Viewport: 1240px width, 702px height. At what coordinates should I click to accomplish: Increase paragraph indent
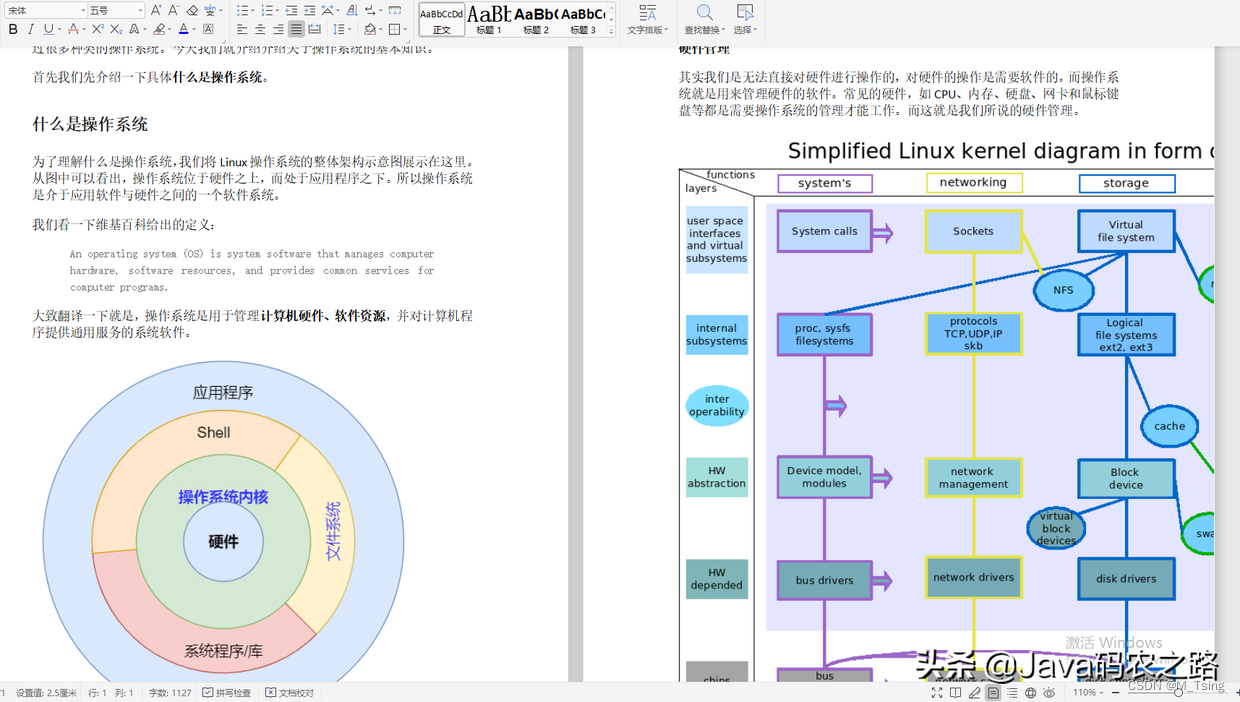tap(309, 10)
